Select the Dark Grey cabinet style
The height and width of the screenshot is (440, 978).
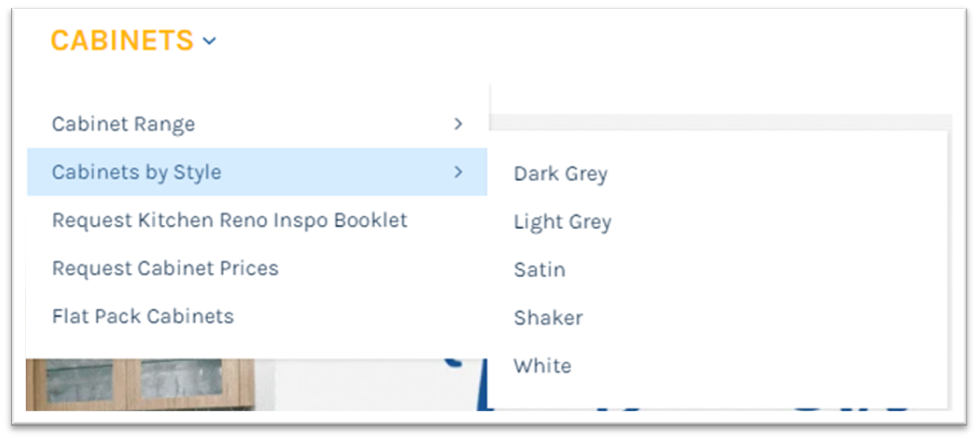[x=560, y=174]
